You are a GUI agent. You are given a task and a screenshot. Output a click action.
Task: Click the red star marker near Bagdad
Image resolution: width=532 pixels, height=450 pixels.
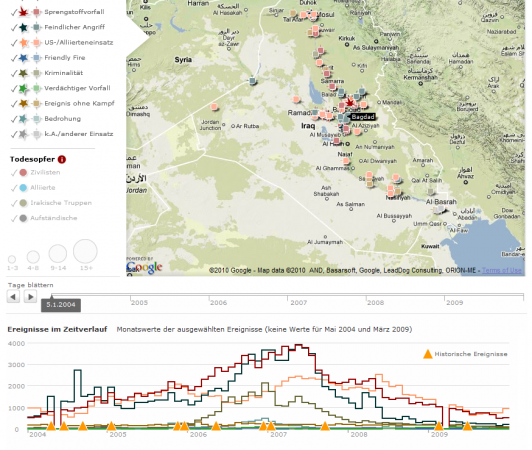click(350, 102)
